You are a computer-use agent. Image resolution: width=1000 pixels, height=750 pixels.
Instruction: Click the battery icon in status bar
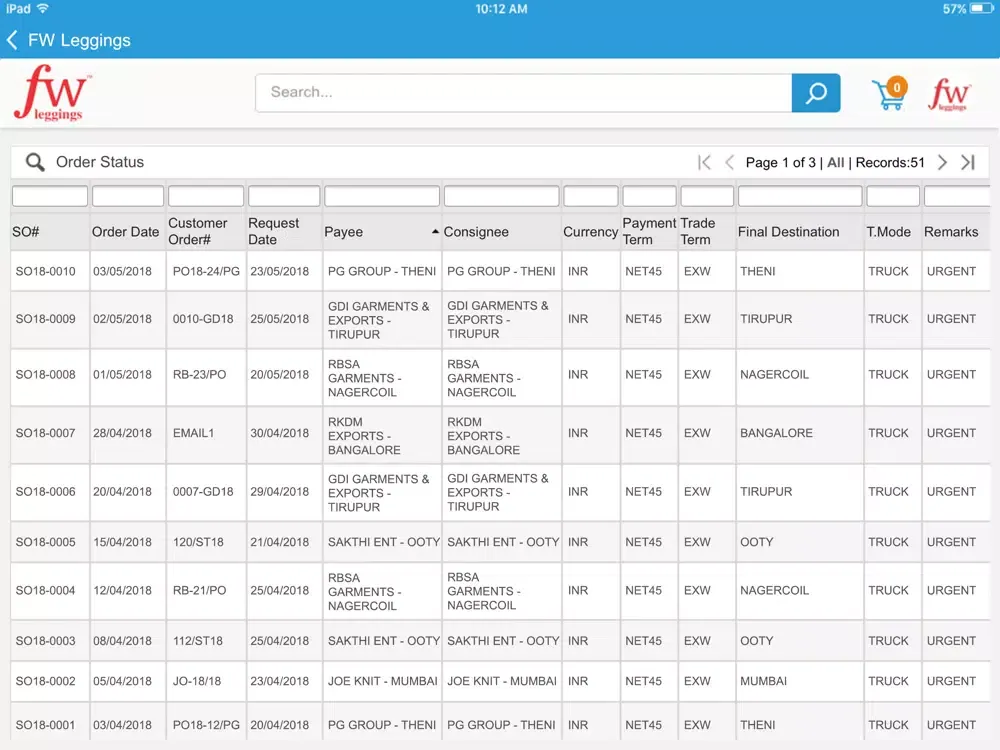(x=981, y=9)
